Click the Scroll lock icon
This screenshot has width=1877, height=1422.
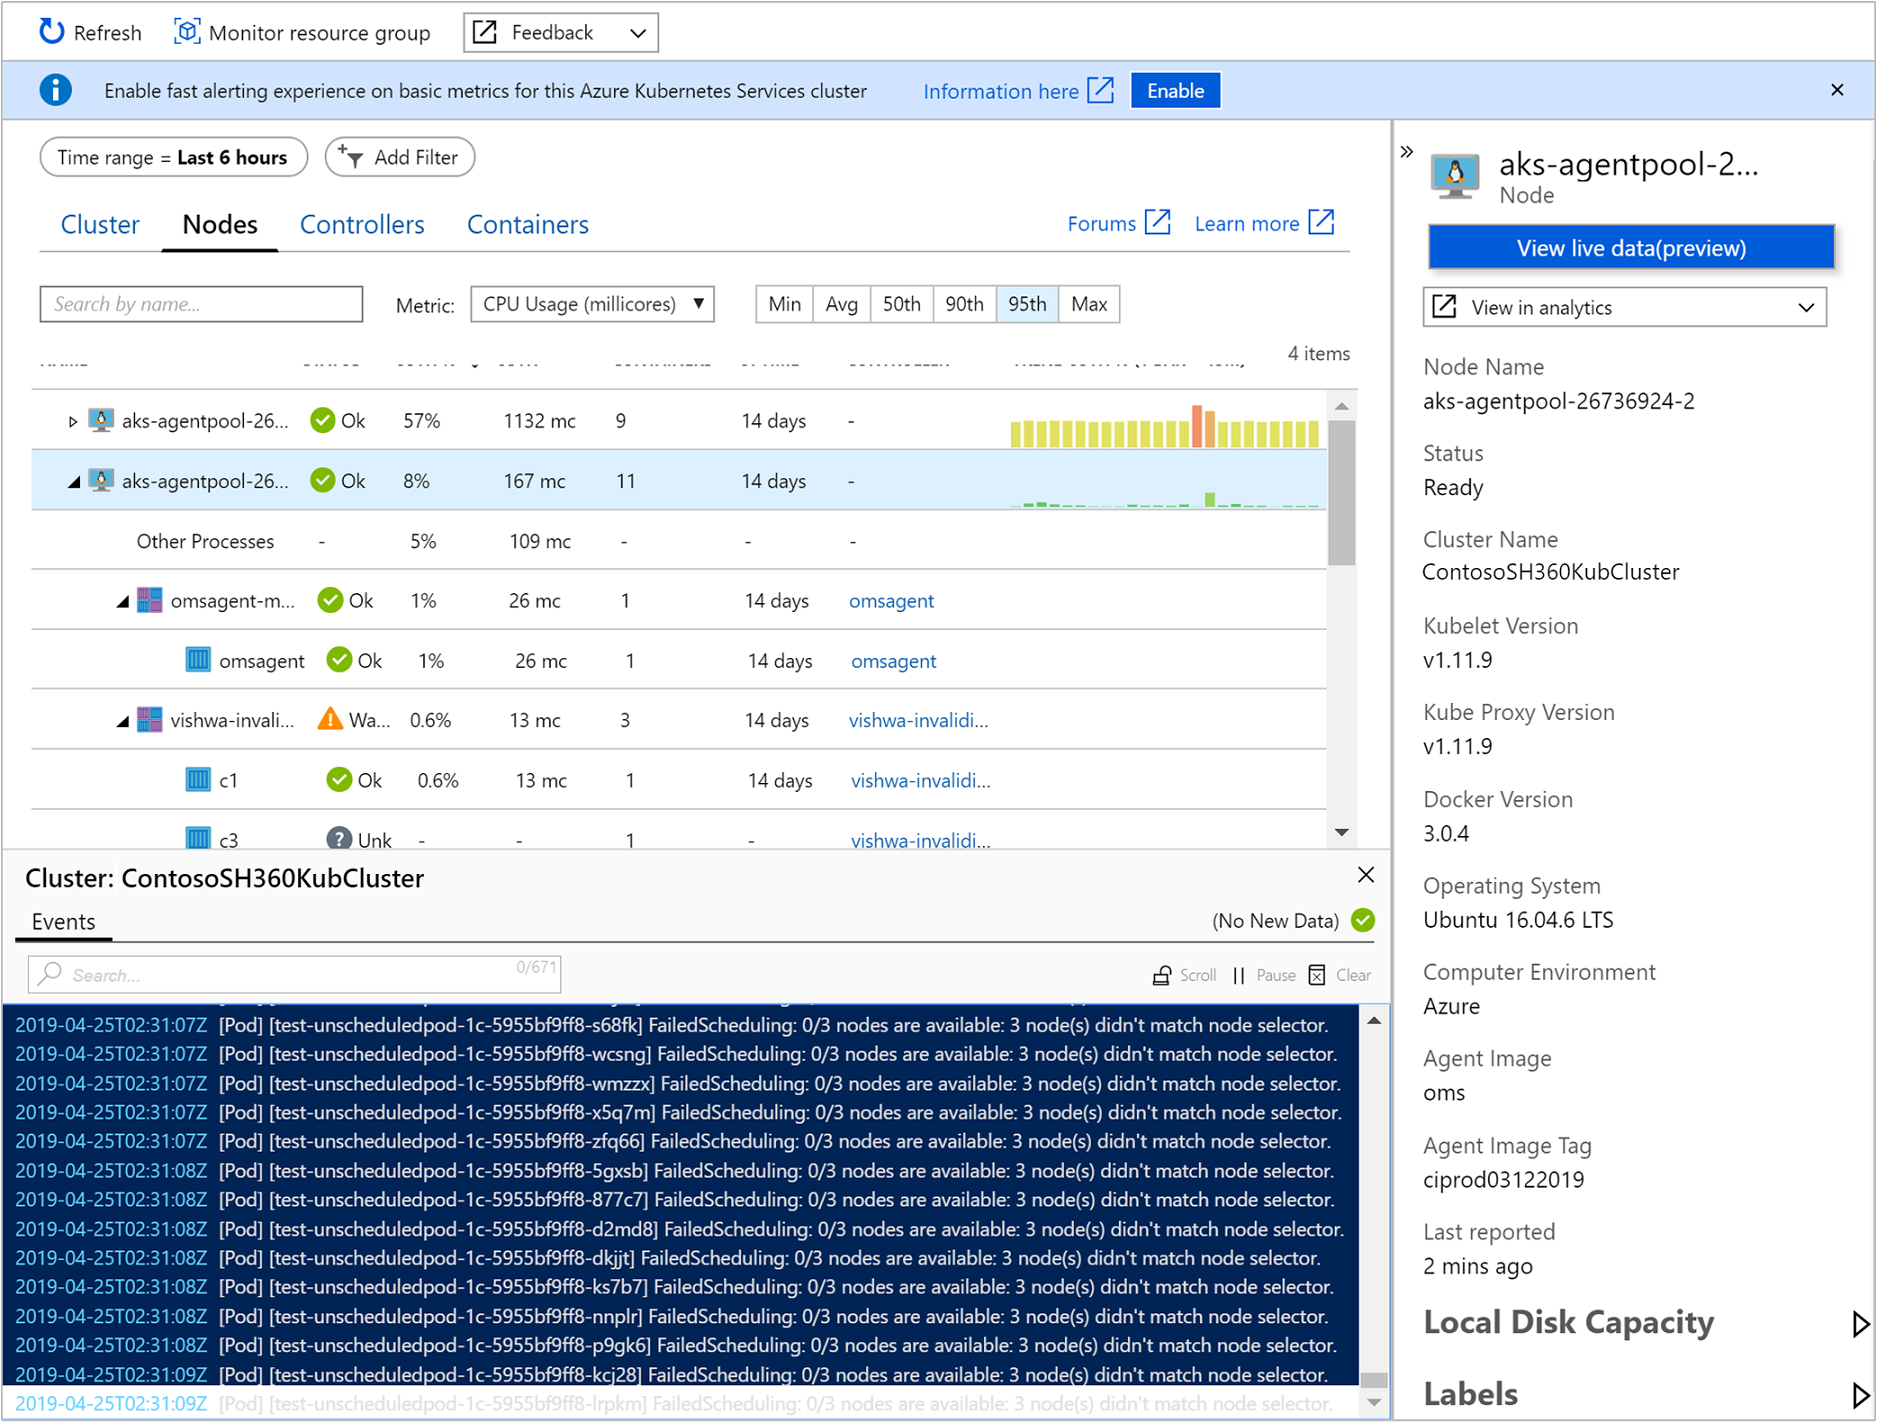[1161, 975]
